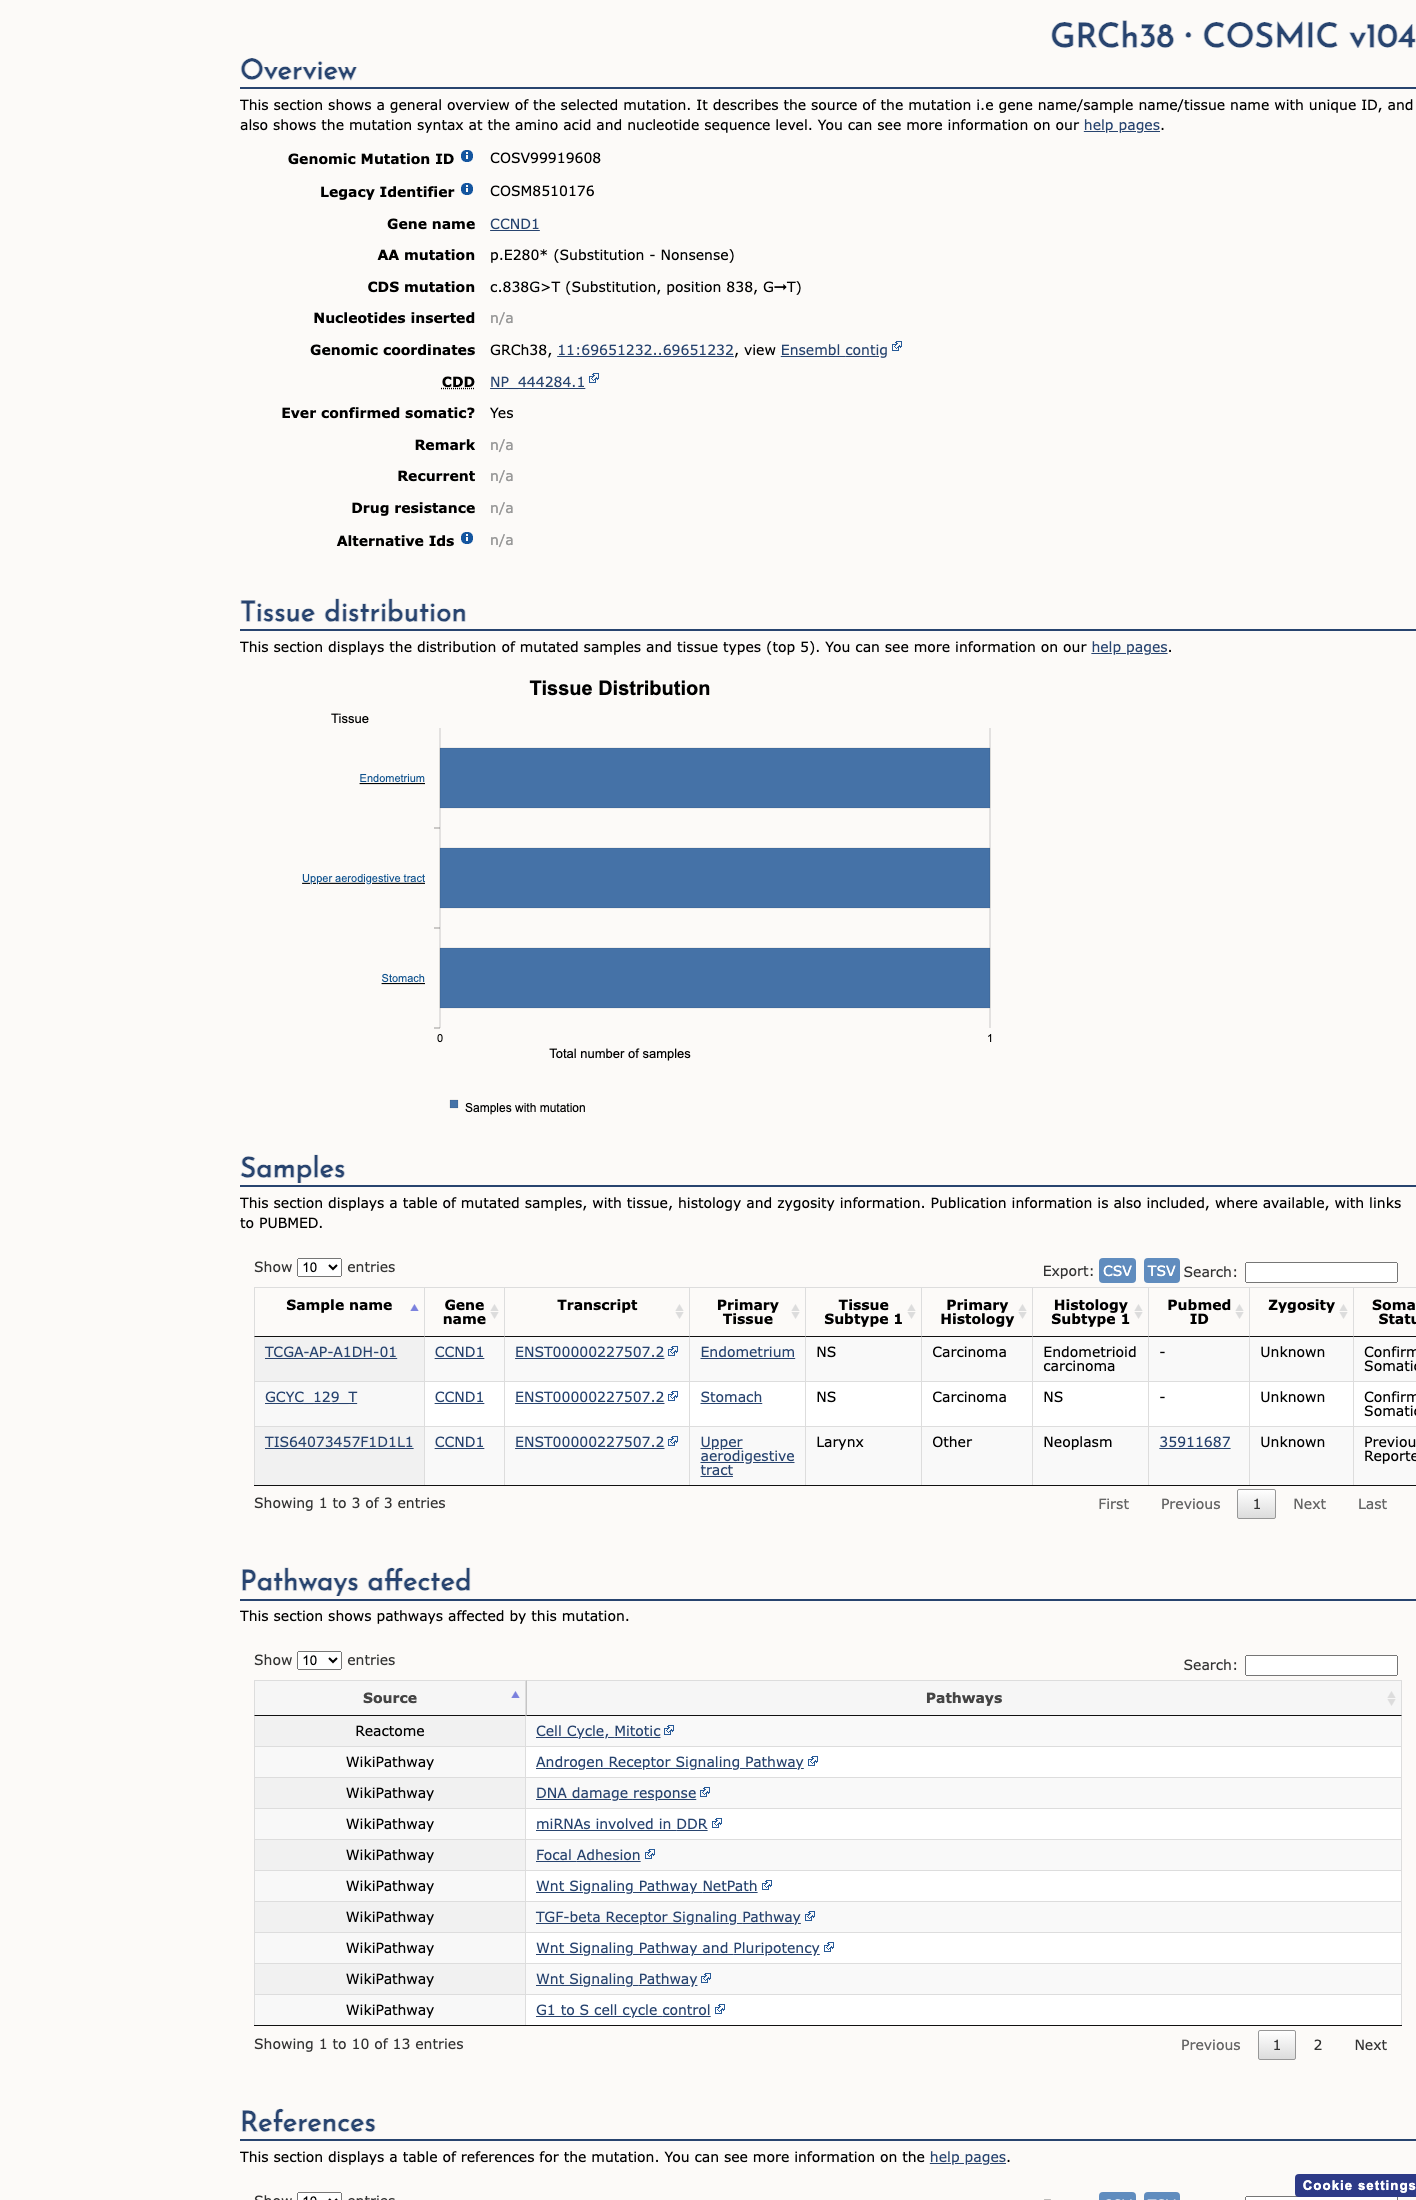Viewport: 1416px width, 2200px height.
Task: Click info icon beside Alternative Ids
Action: pyautogui.click(x=467, y=539)
